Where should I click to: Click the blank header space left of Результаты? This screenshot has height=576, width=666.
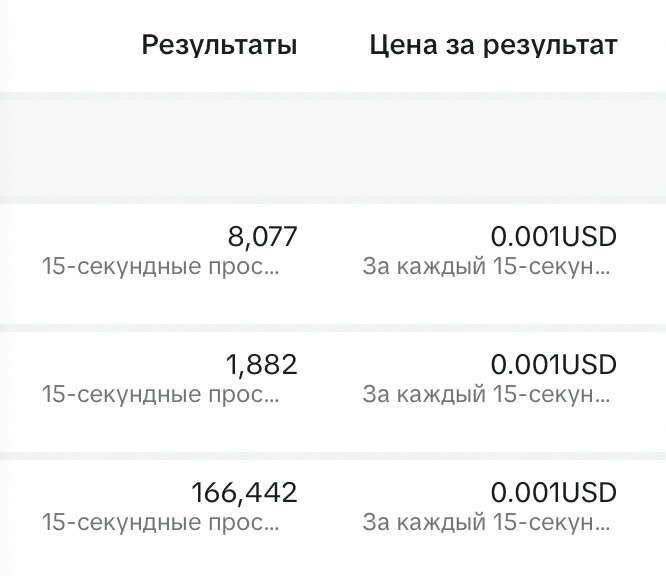(x=60, y=45)
